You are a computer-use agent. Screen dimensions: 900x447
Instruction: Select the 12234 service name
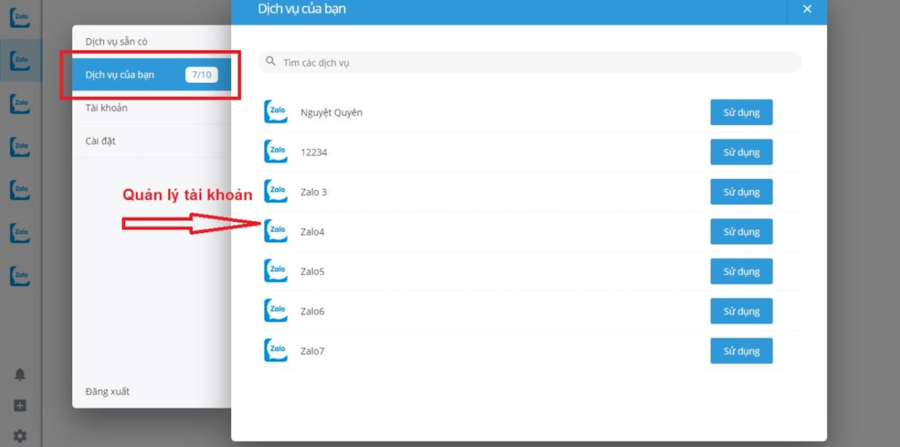313,152
